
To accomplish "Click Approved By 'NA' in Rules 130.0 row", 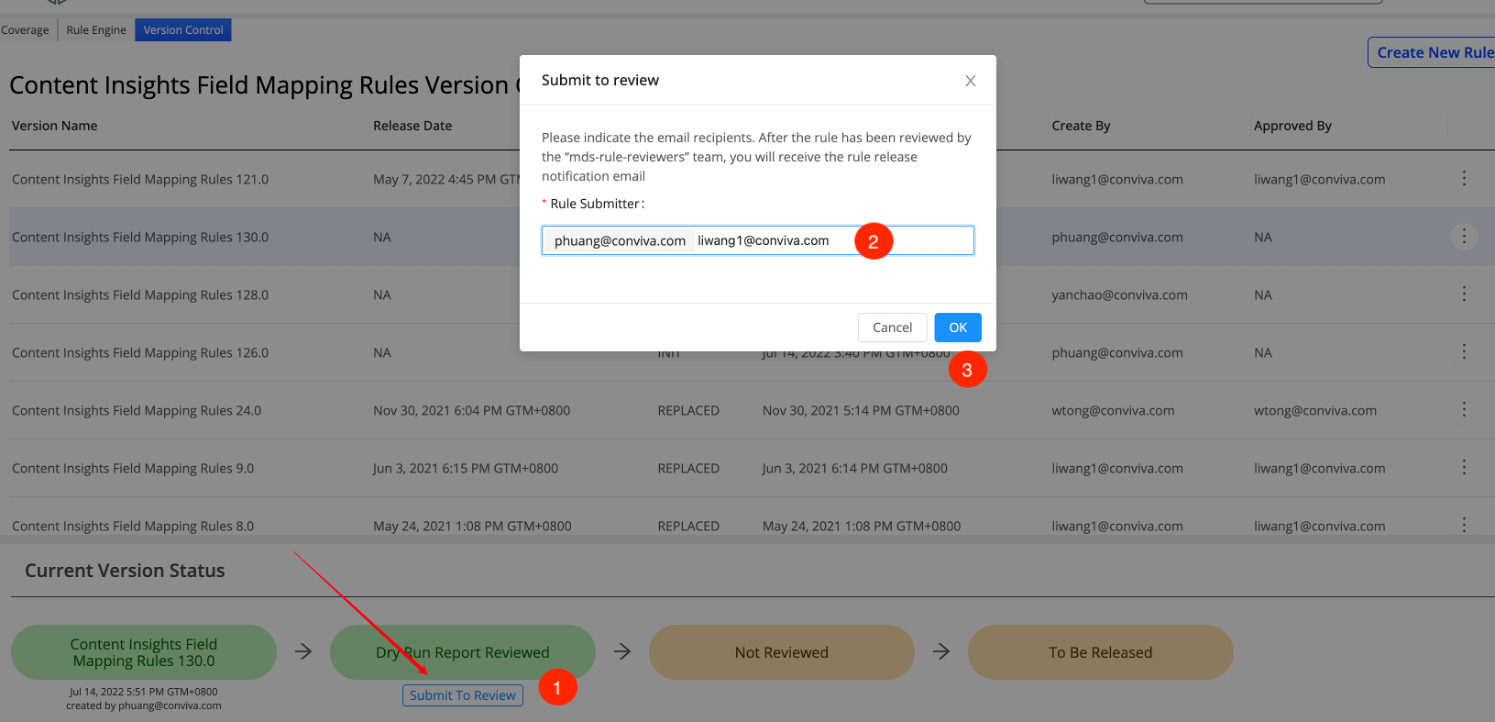I will click(x=1263, y=238).
